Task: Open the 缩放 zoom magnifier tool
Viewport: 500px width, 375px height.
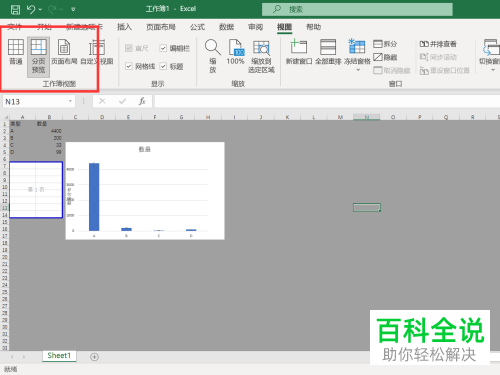Action: 213,56
